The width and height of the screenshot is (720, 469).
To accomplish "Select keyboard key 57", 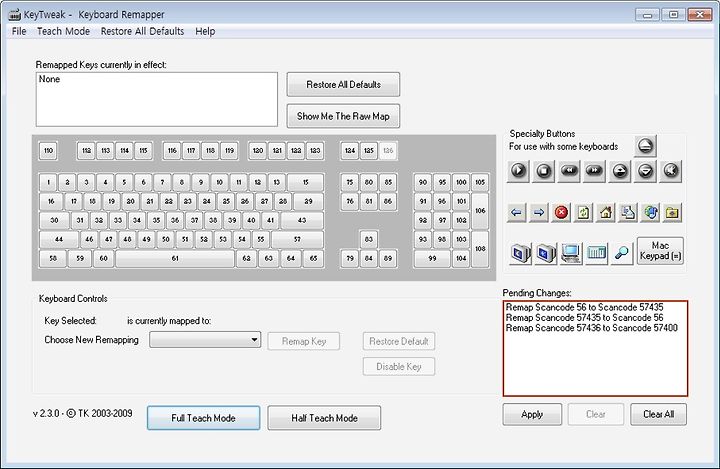I will [297, 239].
